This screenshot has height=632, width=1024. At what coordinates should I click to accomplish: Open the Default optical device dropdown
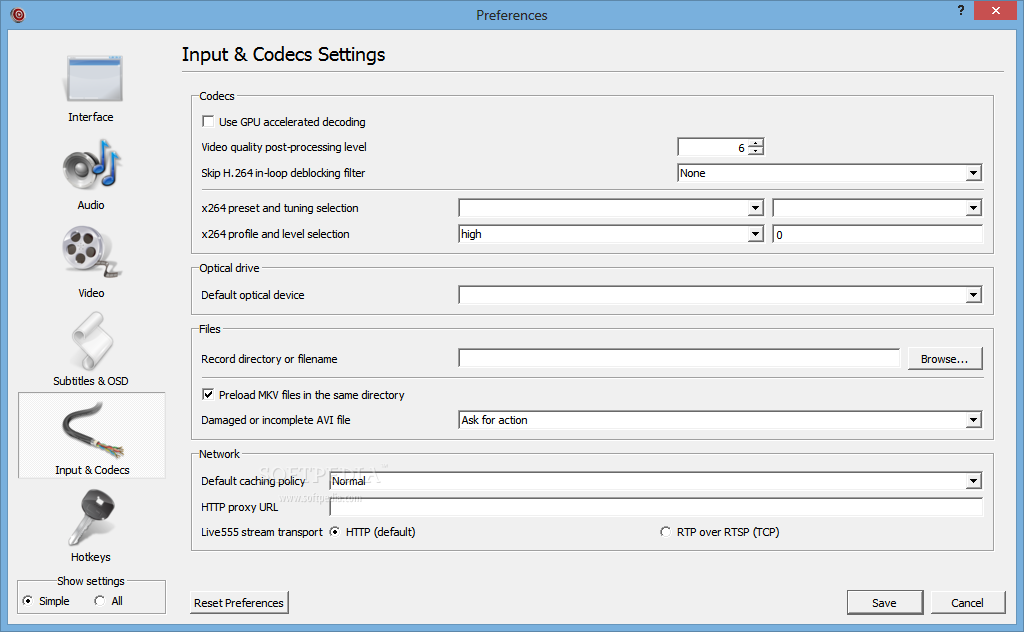[x=973, y=295]
